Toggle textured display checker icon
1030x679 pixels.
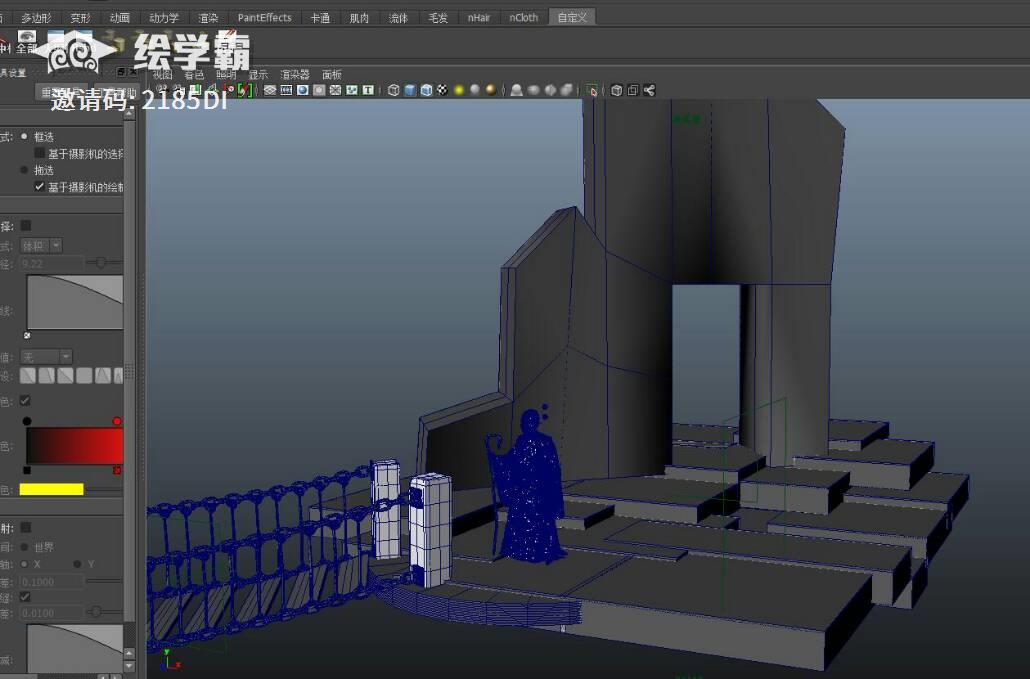(443, 91)
